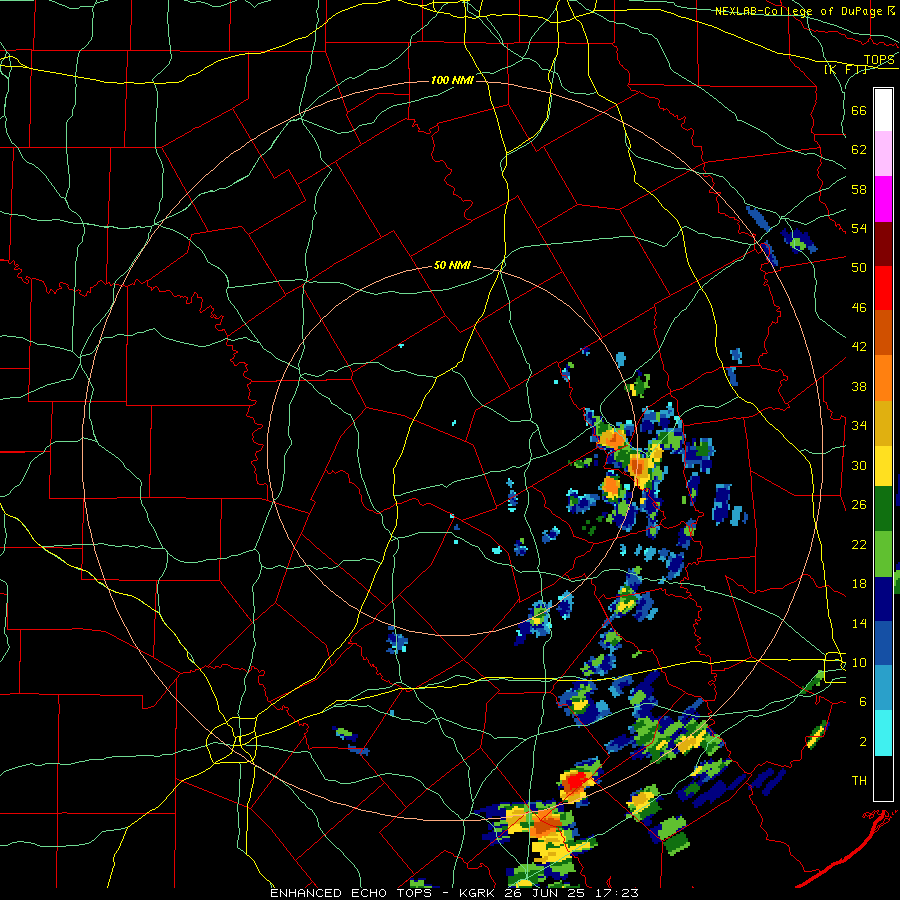Pick the light green legend swatch
The width and height of the screenshot is (900, 900).
point(883,554)
